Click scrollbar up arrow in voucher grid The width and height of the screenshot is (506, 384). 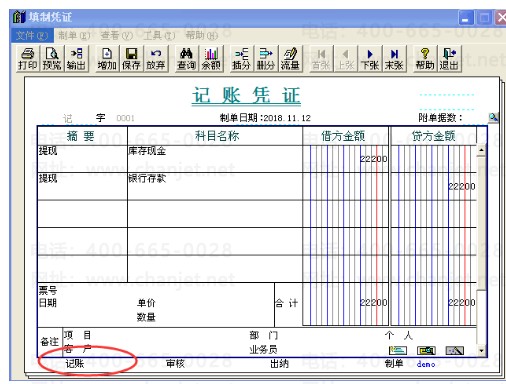click(x=481, y=150)
